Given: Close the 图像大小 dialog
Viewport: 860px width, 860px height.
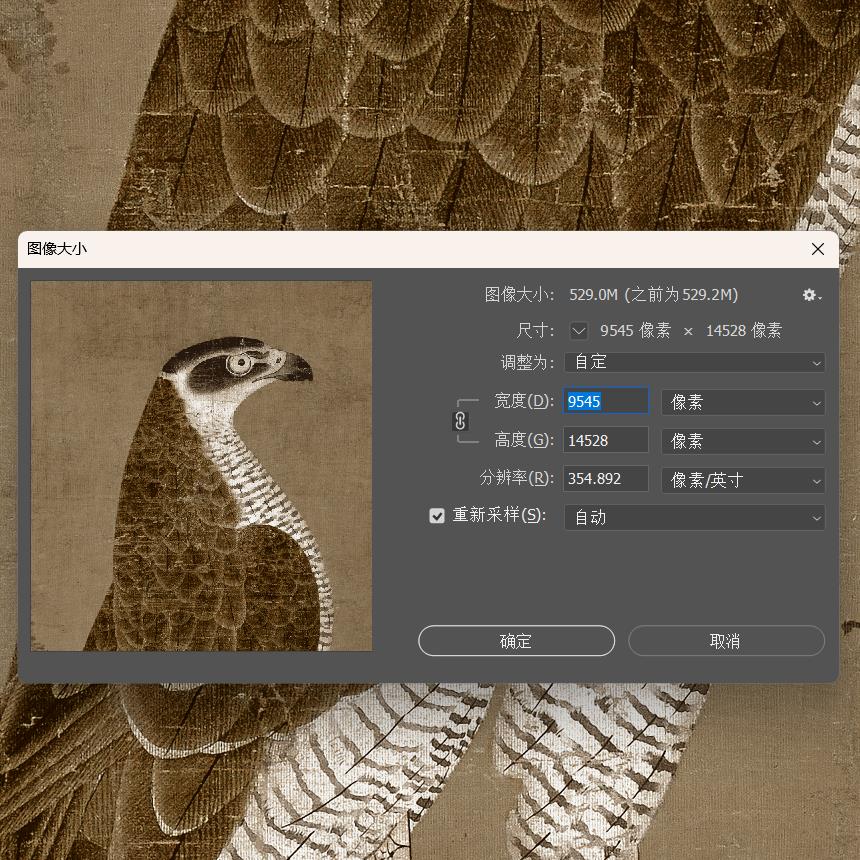Looking at the screenshot, I should tap(818, 249).
